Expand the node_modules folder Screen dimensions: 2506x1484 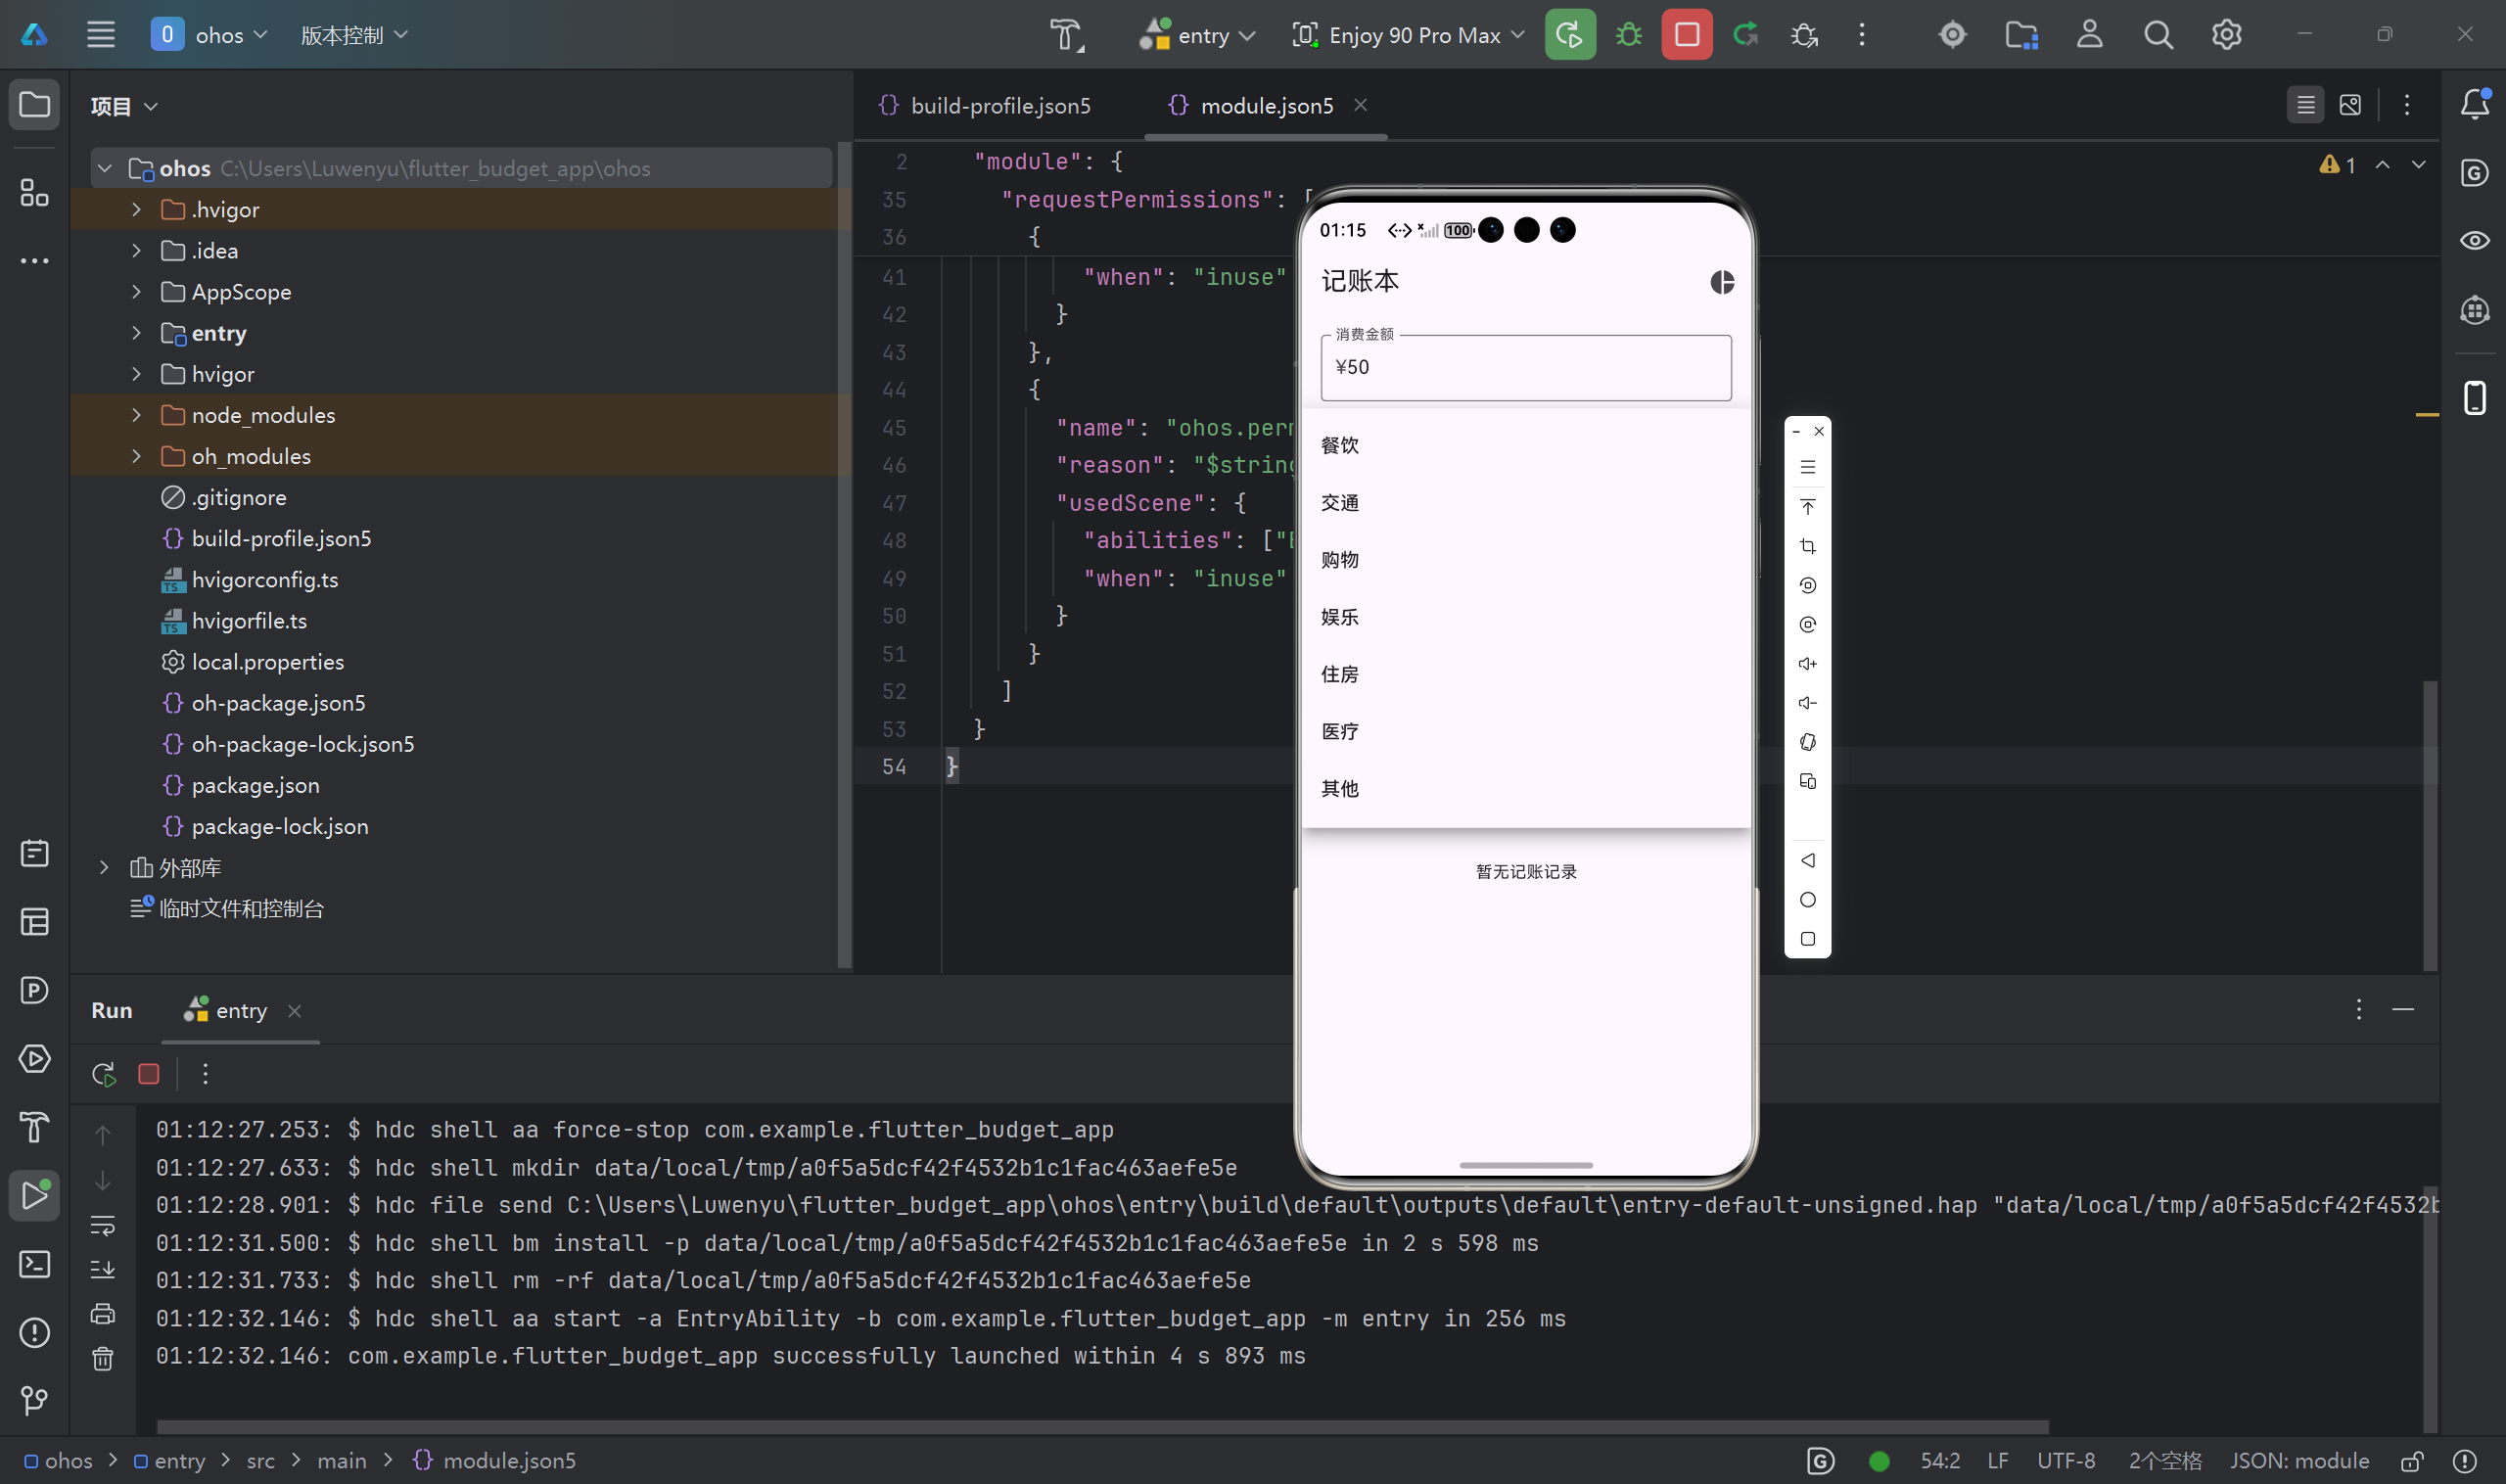click(137, 415)
